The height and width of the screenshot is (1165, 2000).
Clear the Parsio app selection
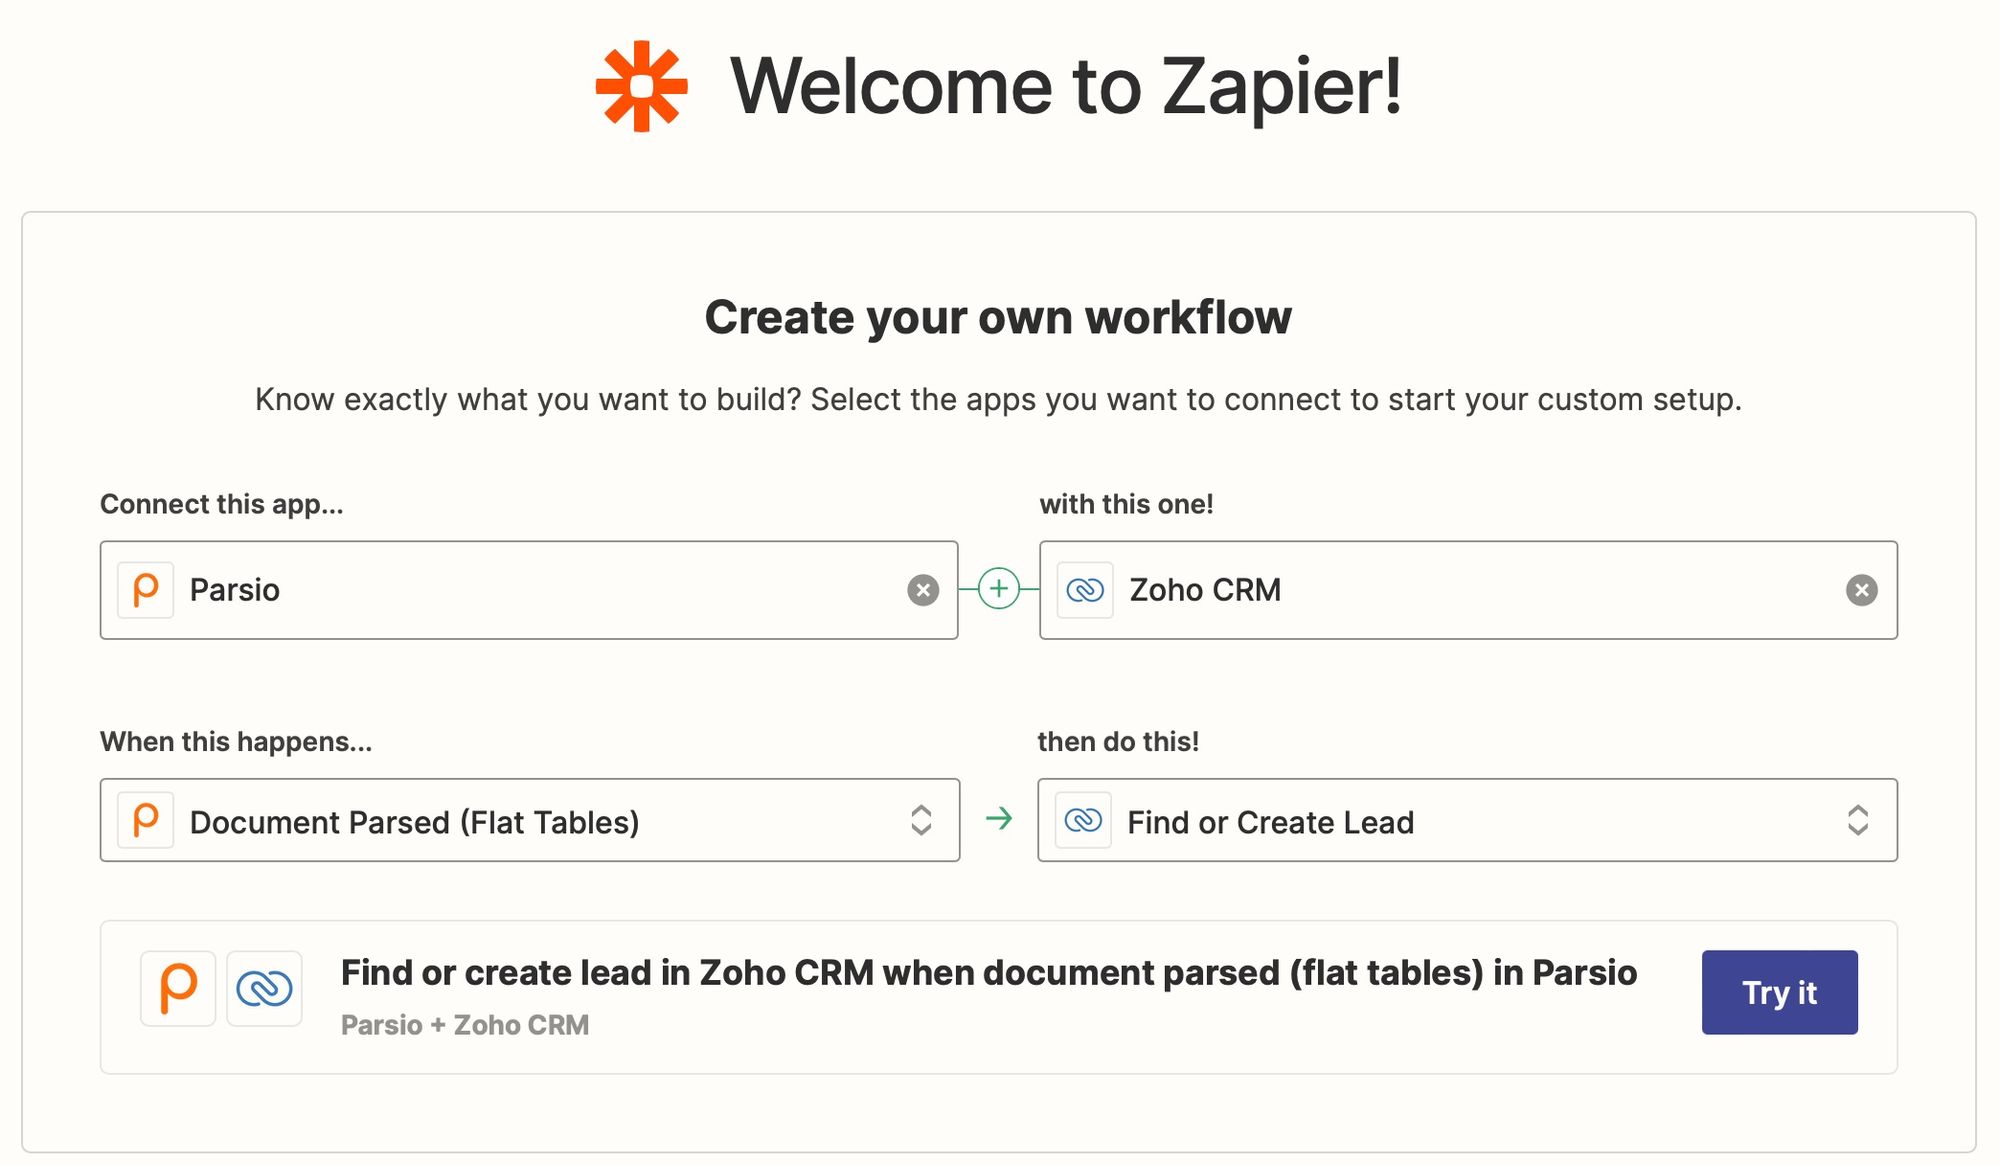click(922, 590)
